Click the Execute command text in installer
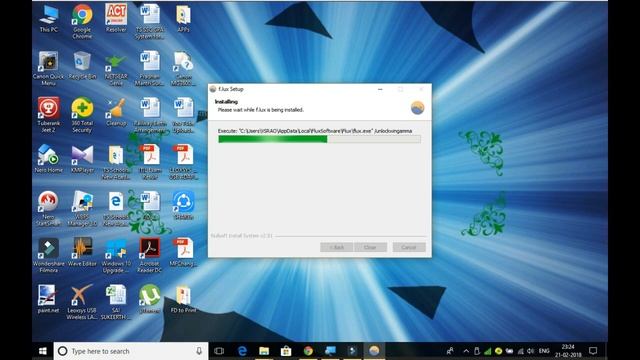Image resolution: width=640 pixels, height=360 pixels. click(315, 131)
